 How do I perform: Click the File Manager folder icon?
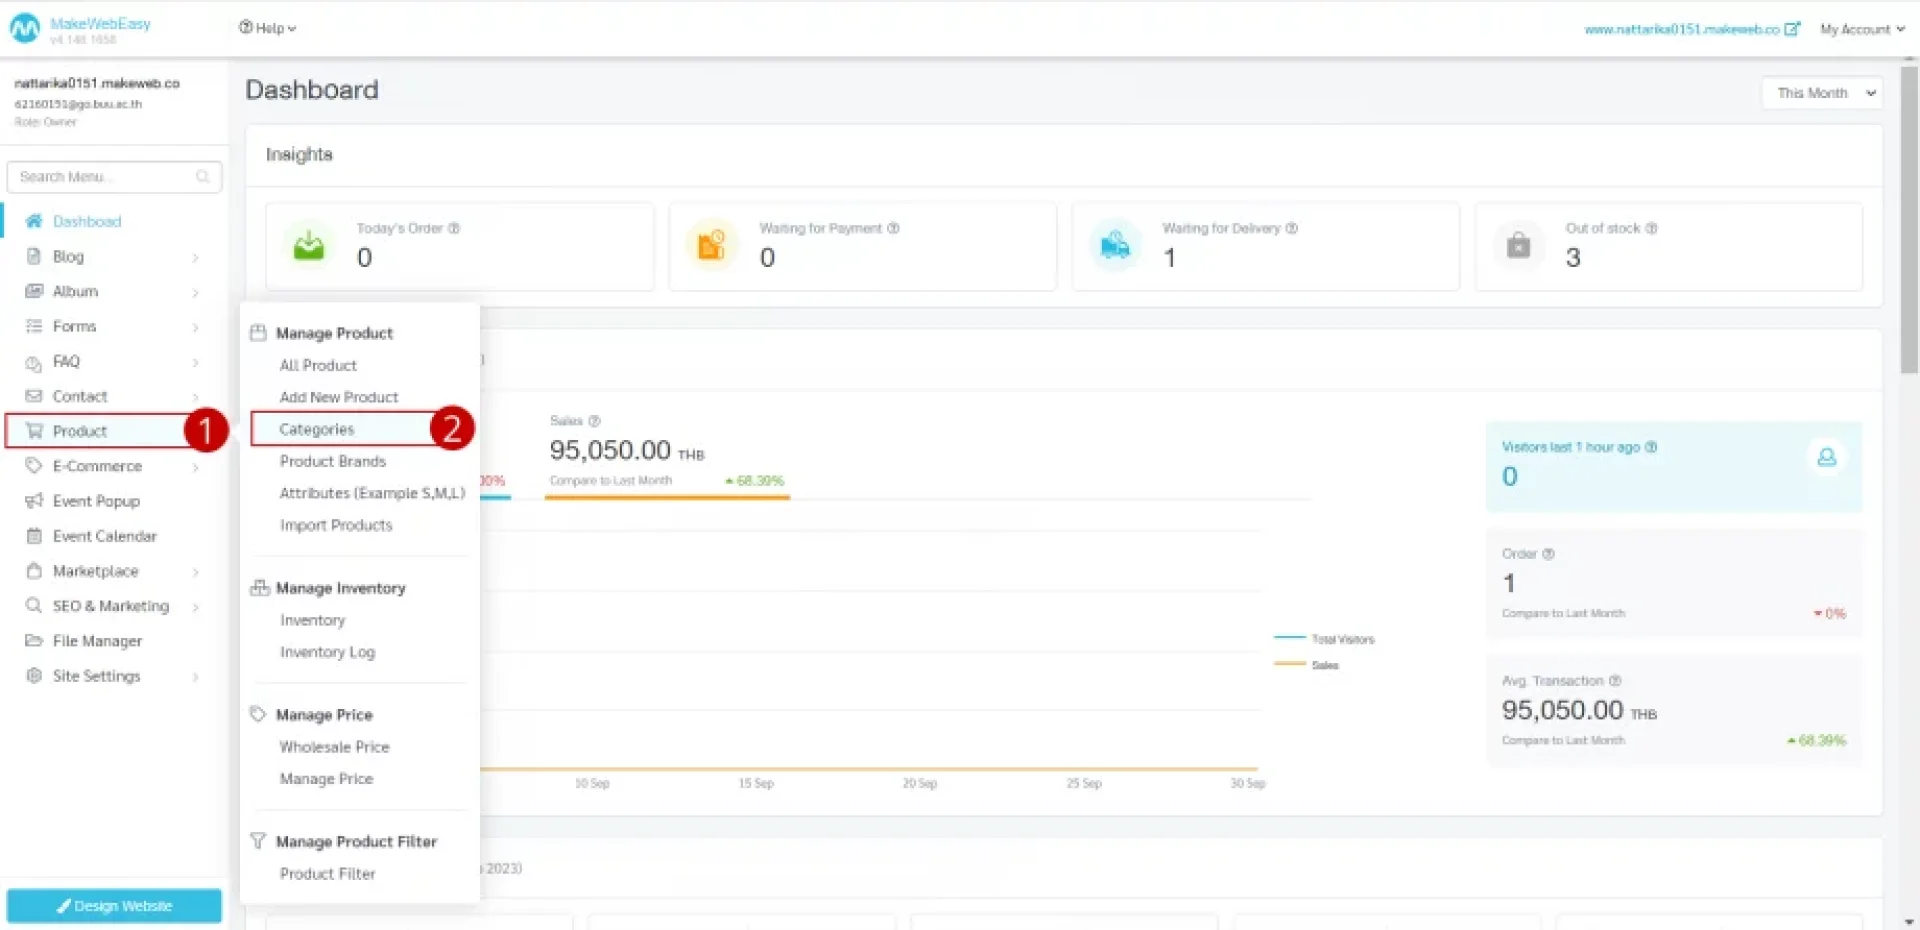(34, 641)
